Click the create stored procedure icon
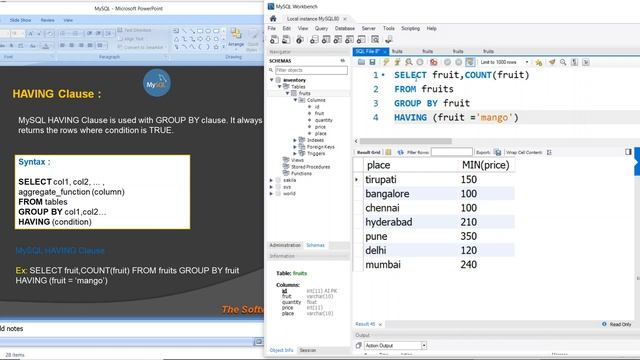The width and height of the screenshot is (640, 360). pyautogui.click(x=349, y=40)
